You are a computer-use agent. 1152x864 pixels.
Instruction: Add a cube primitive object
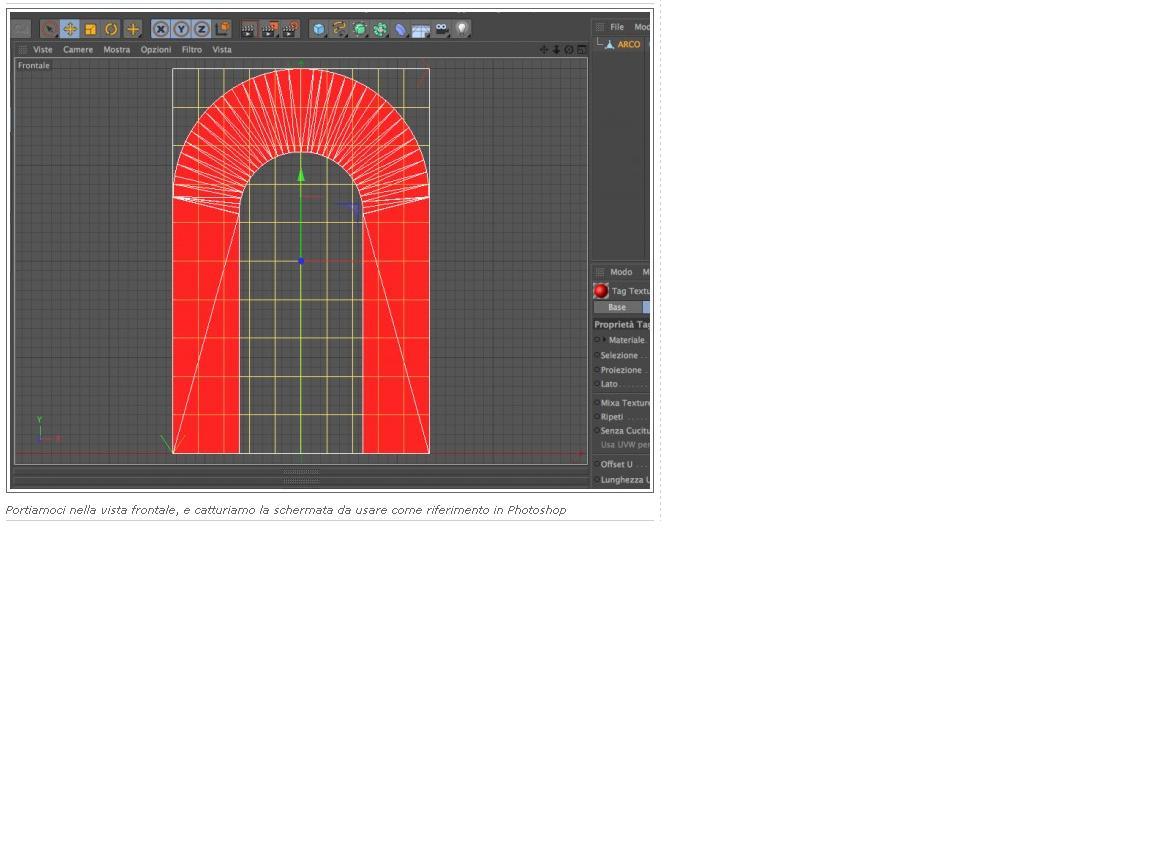point(319,29)
